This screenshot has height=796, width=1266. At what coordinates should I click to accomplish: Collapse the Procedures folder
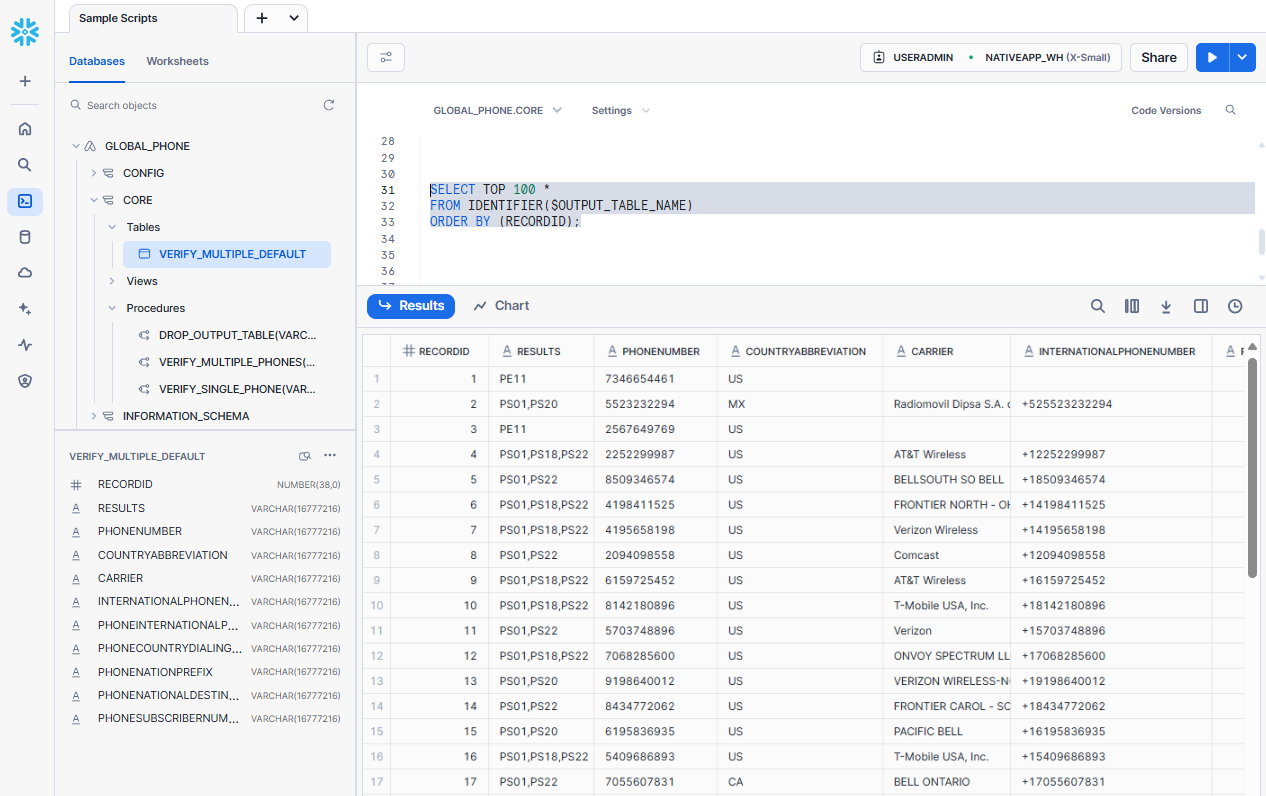pyautogui.click(x=112, y=308)
